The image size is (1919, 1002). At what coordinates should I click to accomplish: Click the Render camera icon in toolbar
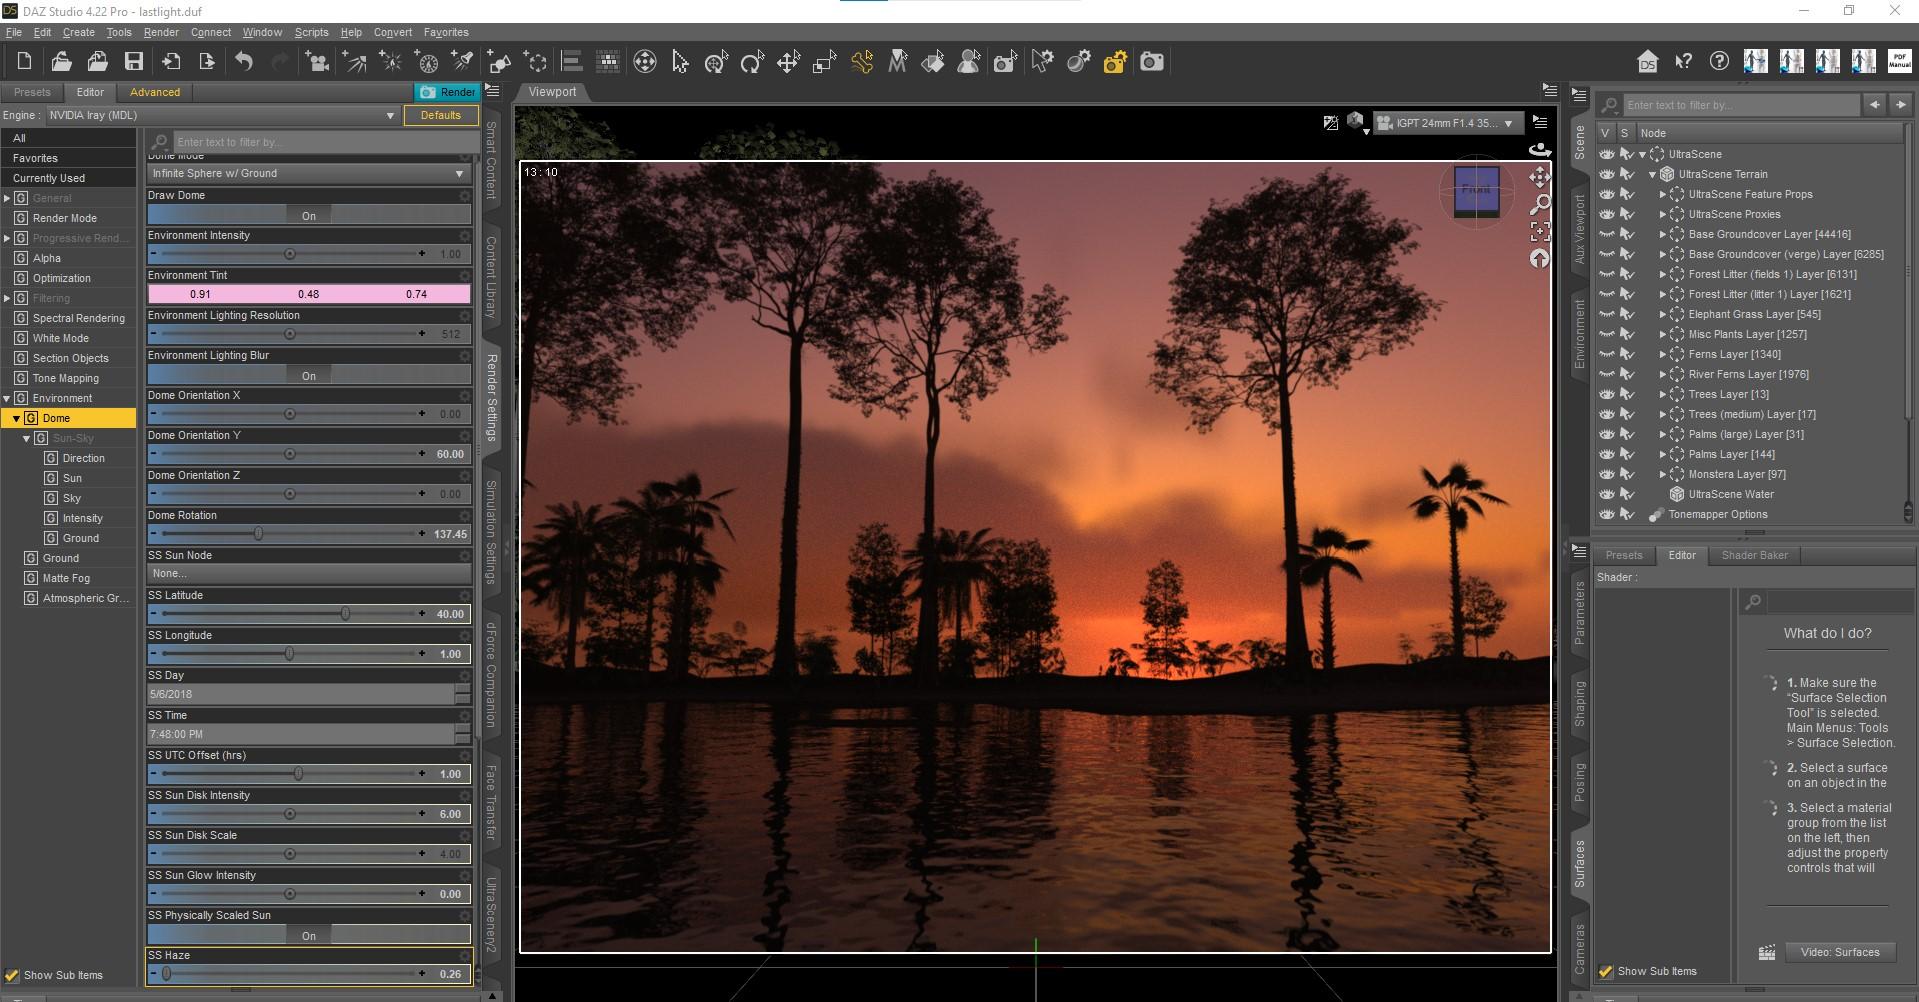tap(1152, 62)
